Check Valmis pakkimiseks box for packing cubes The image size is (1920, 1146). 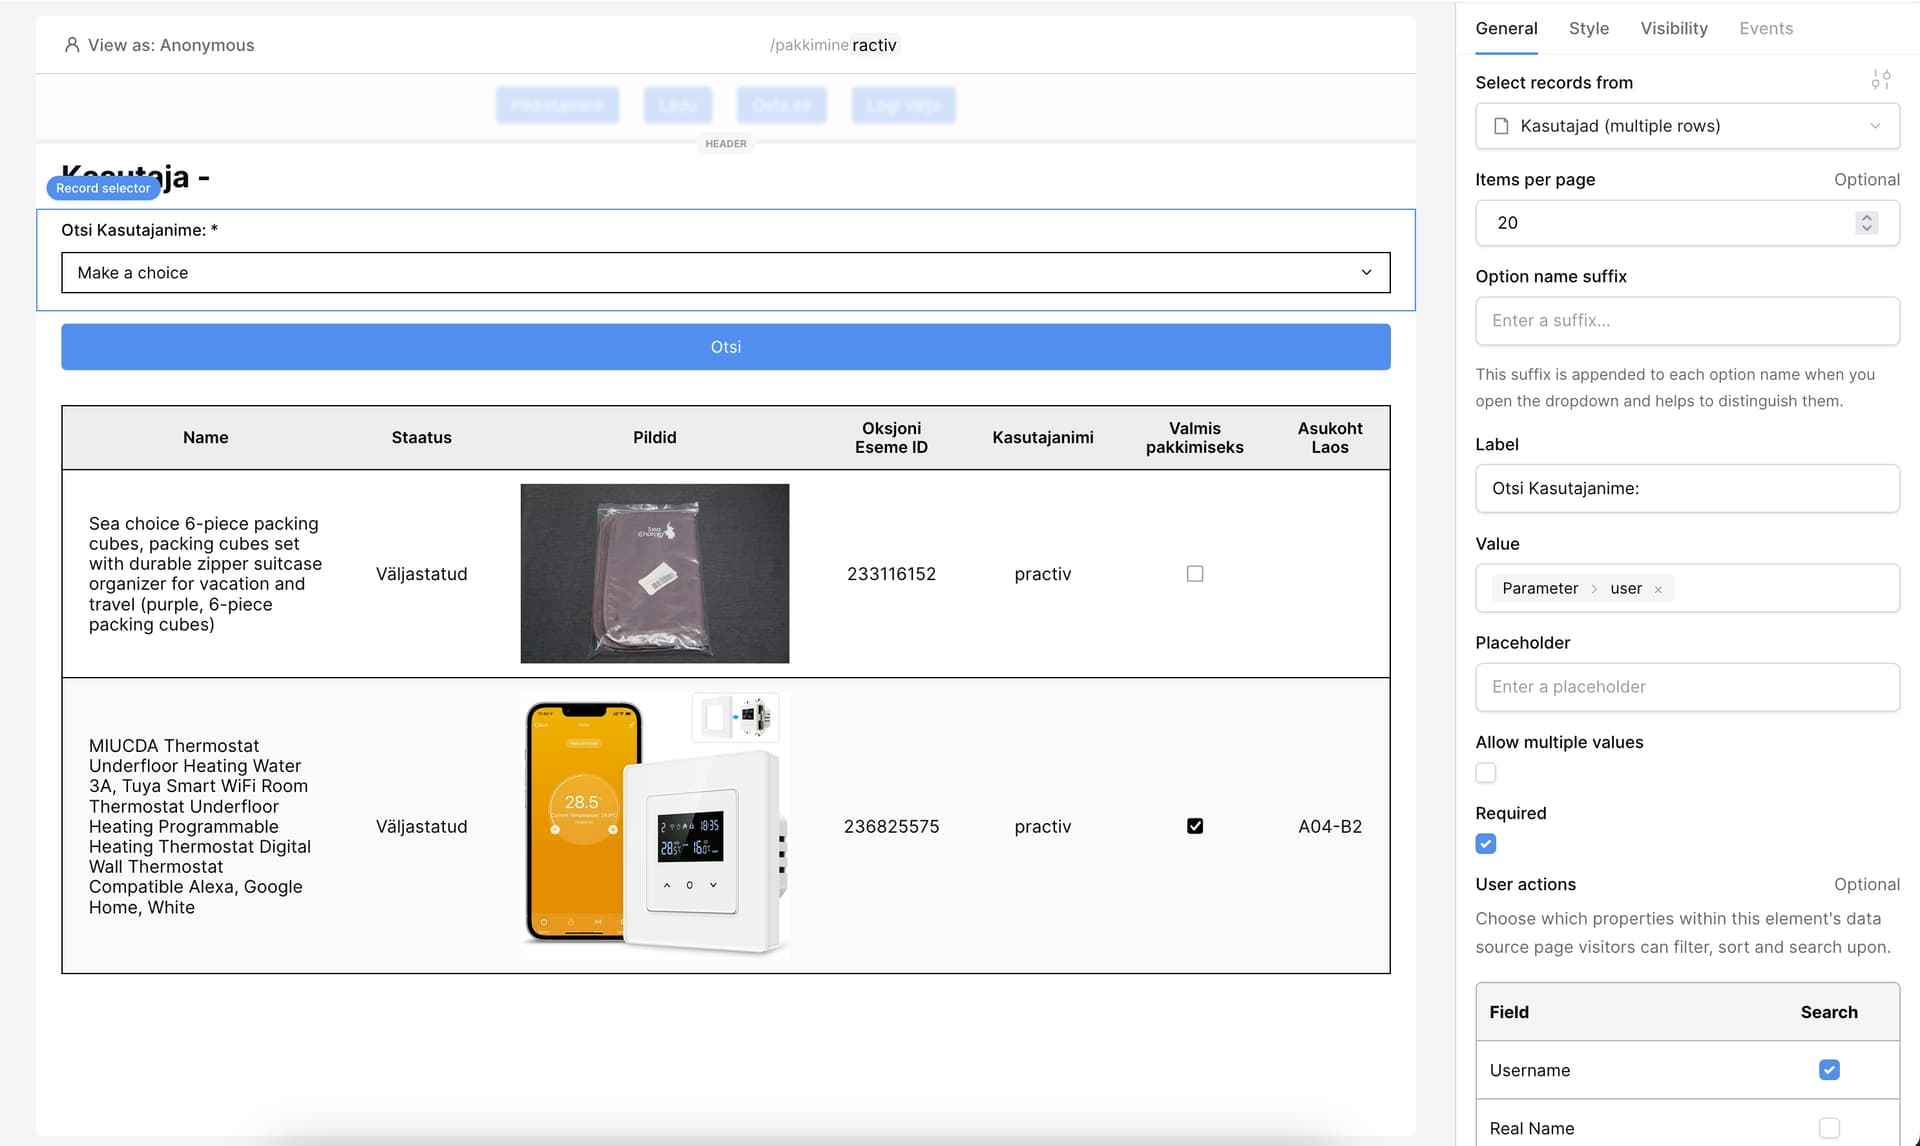tap(1195, 574)
